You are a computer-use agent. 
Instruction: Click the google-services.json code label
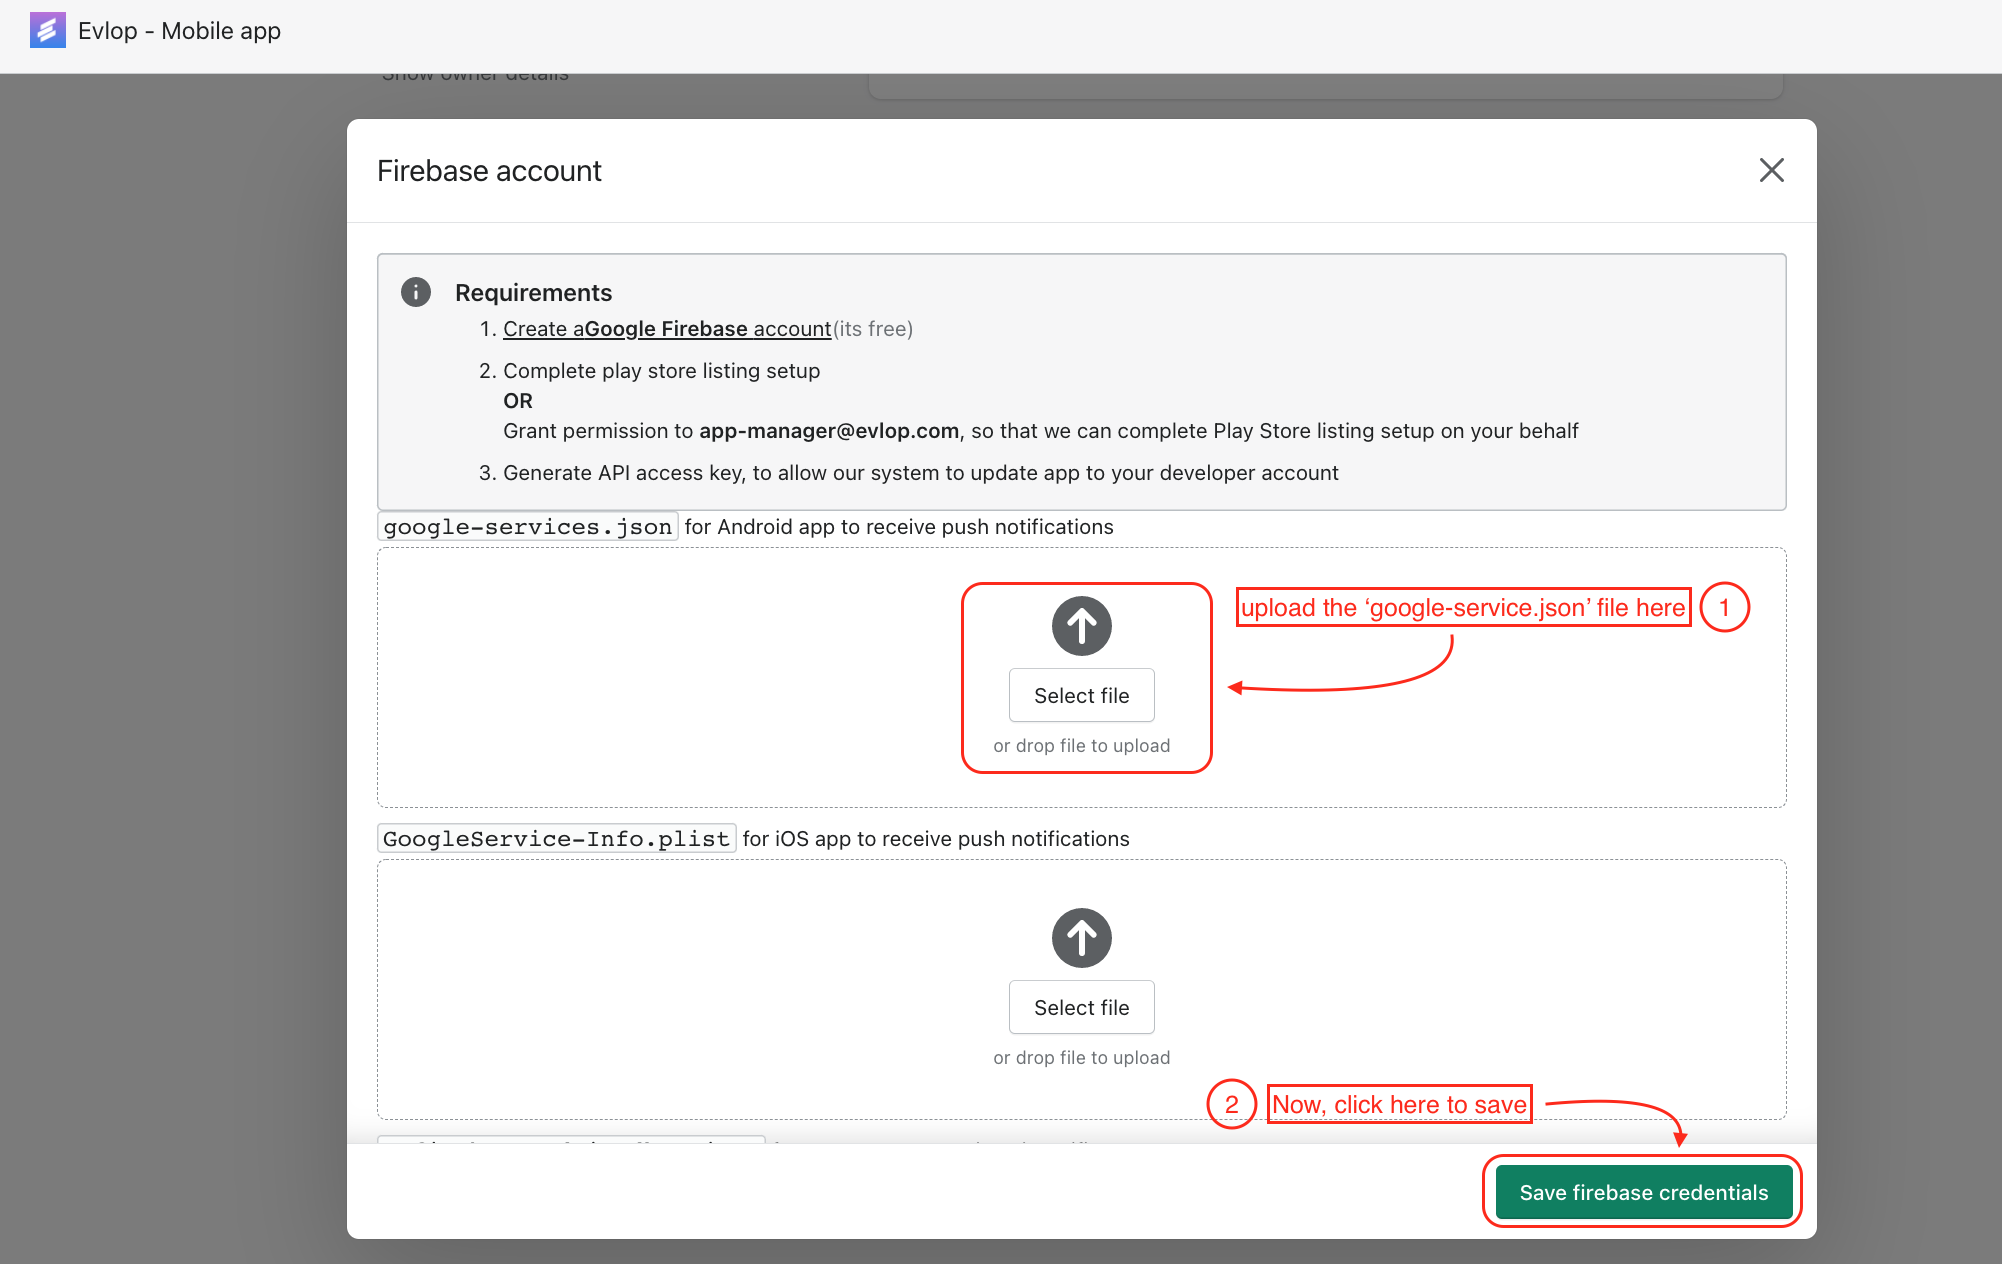point(527,527)
